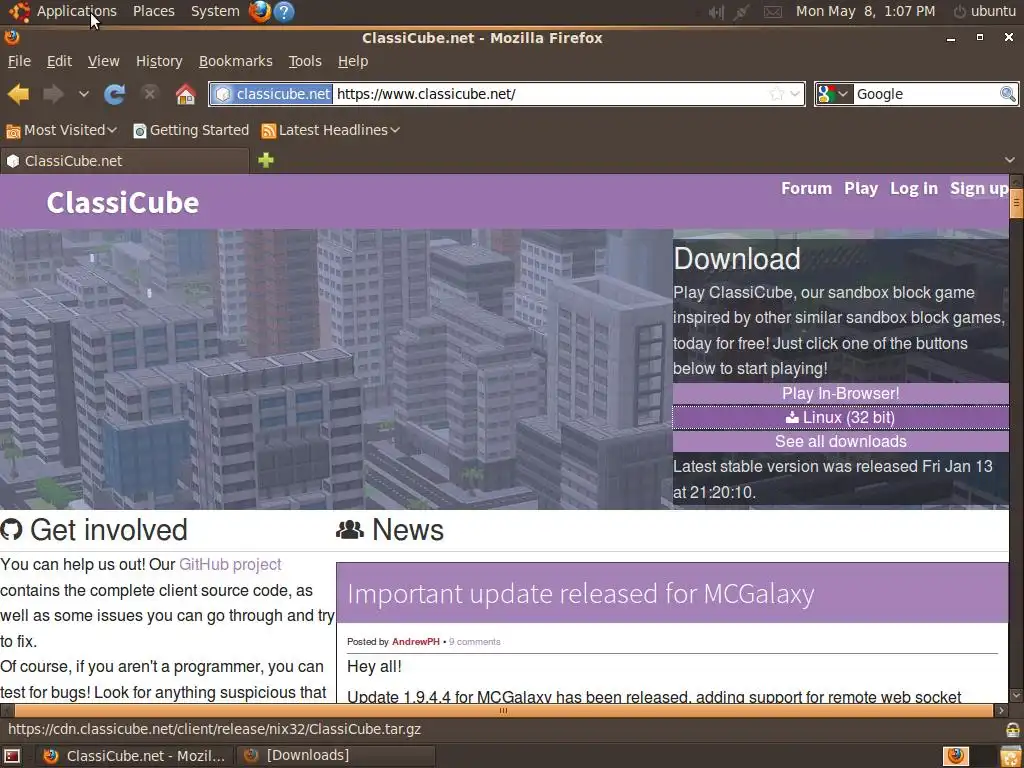Screen dimensions: 1024x768
Task: Click ClassiCube.net - Mozilla taskbar button
Action: coord(135,756)
